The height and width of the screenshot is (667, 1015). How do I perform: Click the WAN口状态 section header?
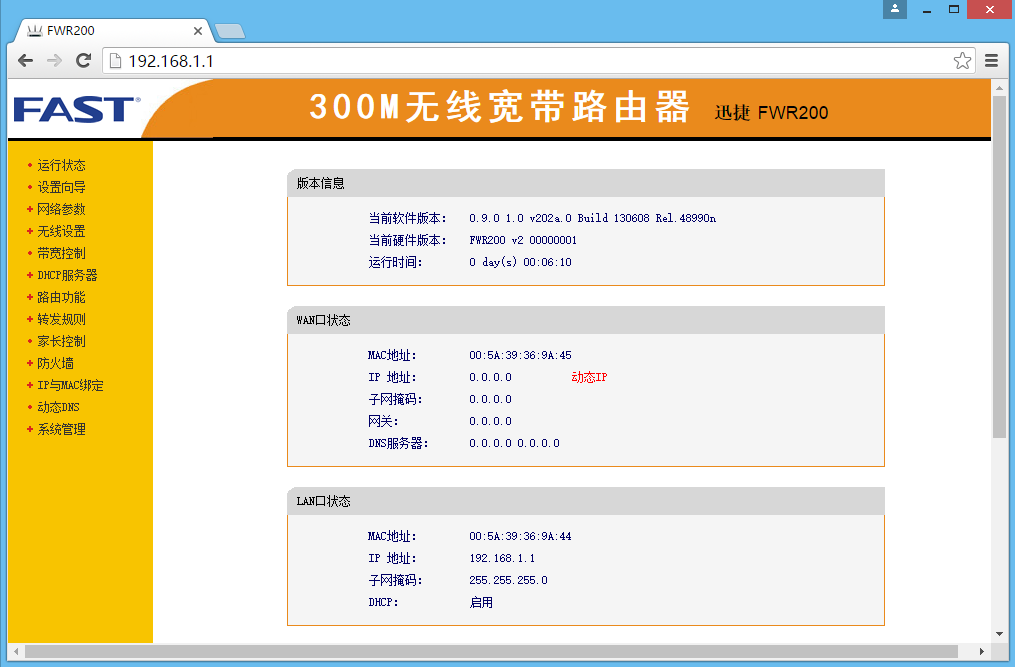586,320
